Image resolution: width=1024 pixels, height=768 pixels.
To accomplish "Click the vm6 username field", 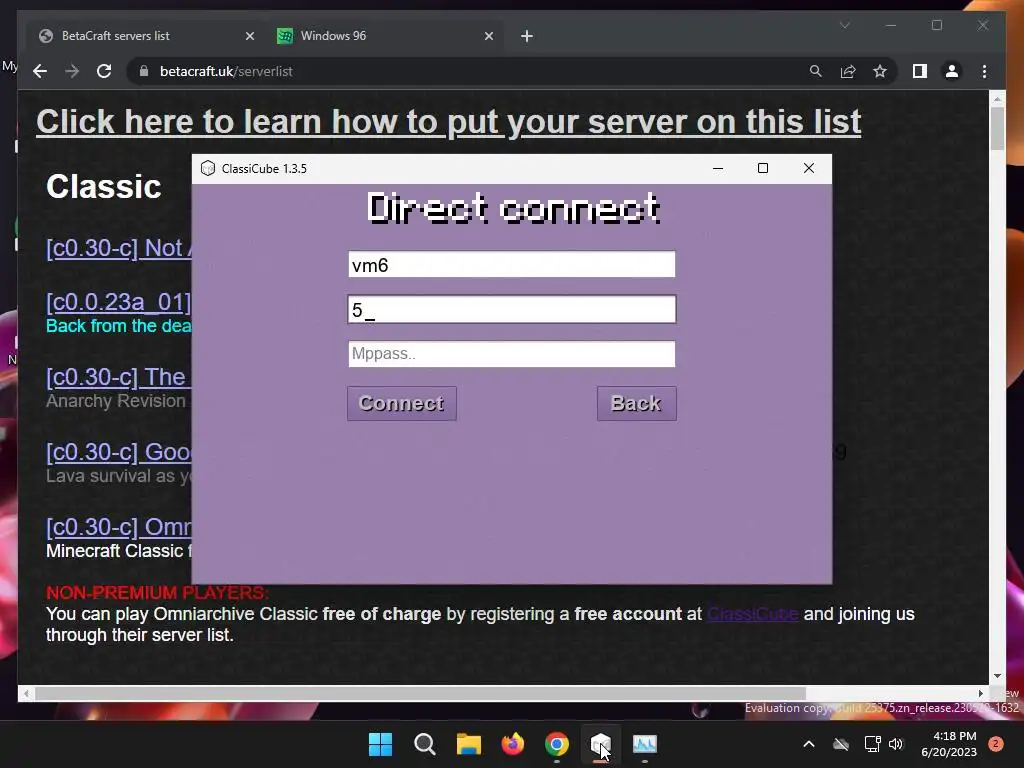I will pyautogui.click(x=511, y=264).
